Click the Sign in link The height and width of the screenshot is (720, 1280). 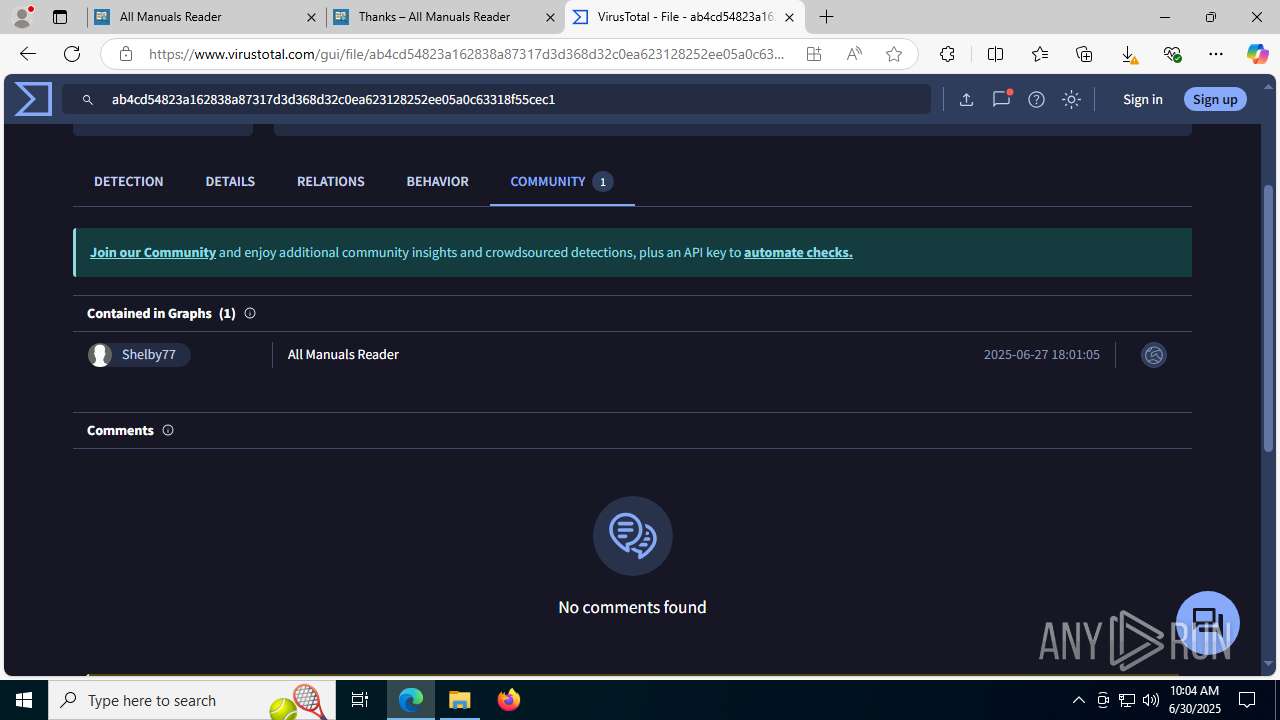[x=1143, y=99]
